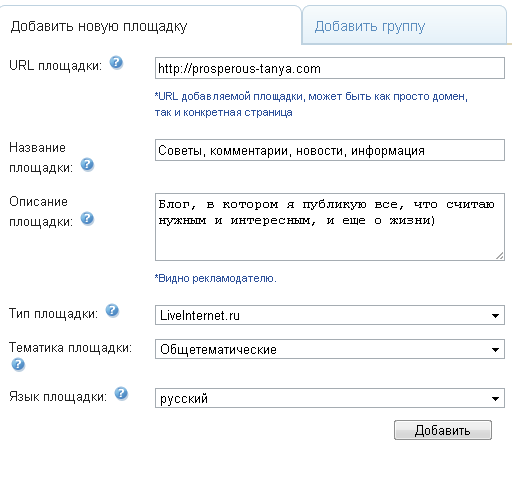Image resolution: width=512 pixels, height=478 pixels.
Task: Click the Добавить button
Action: coord(443,430)
